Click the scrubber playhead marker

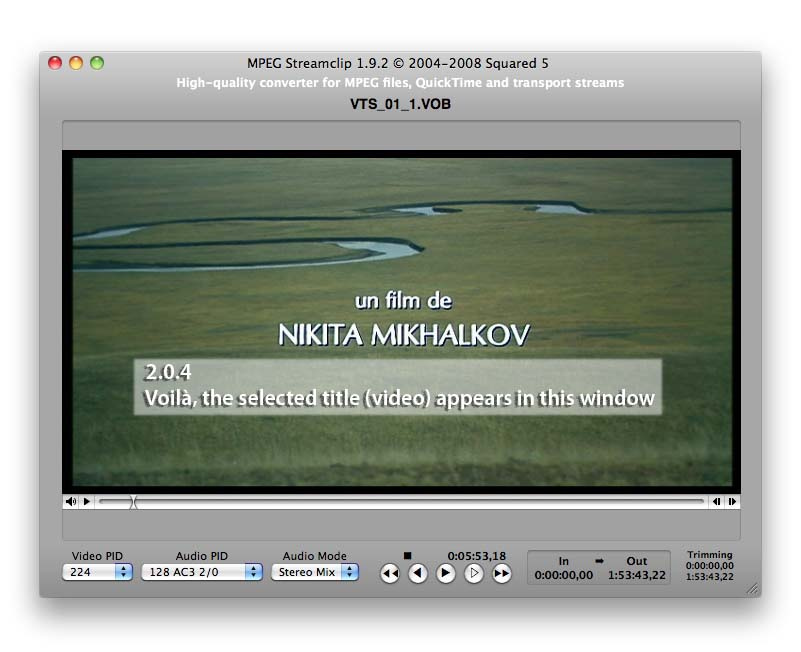tap(133, 502)
